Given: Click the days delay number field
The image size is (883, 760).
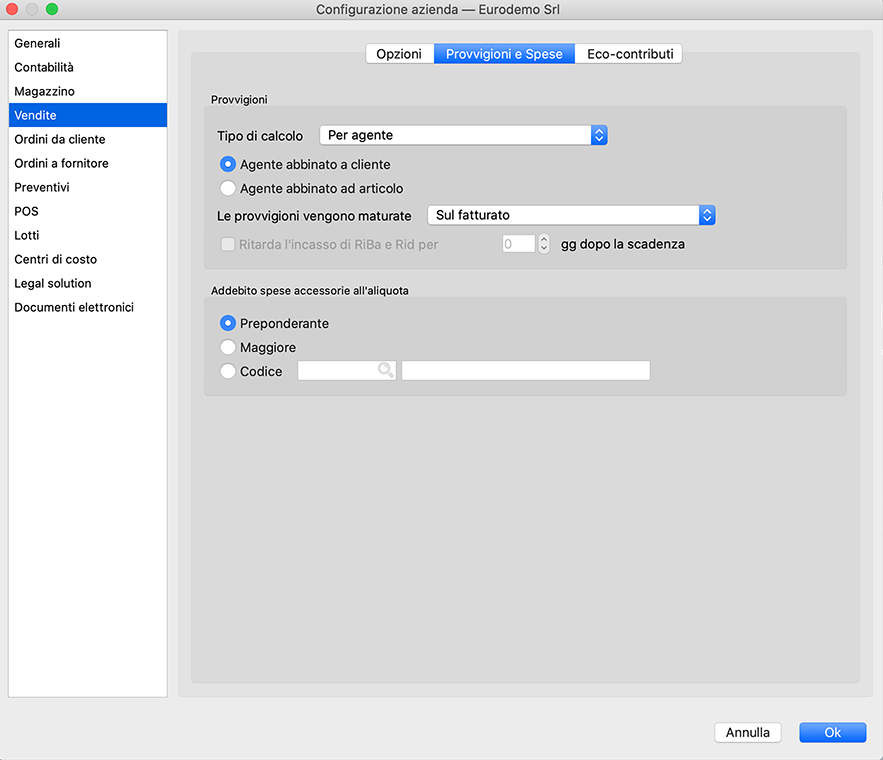Looking at the screenshot, I should click(518, 244).
